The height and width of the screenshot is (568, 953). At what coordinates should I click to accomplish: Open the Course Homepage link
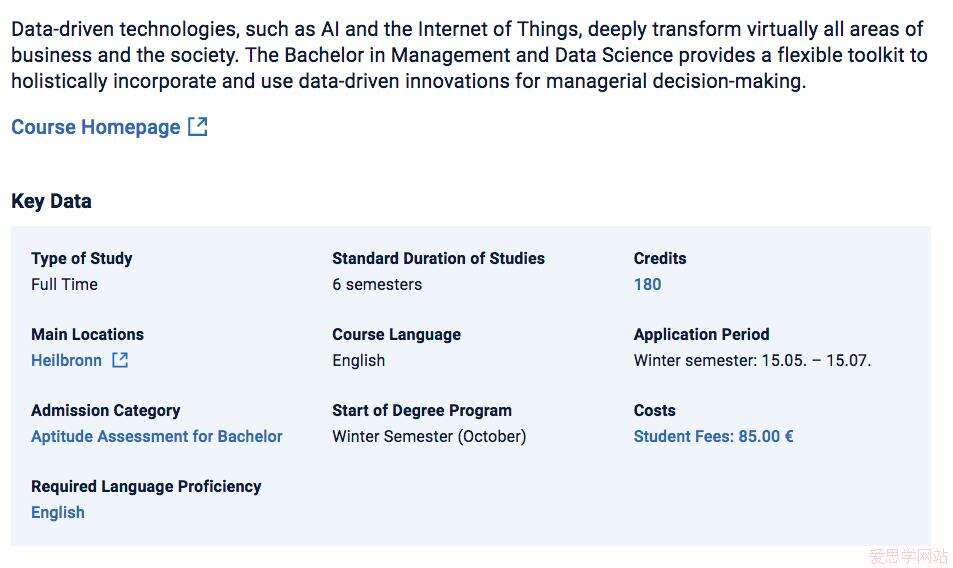95,127
